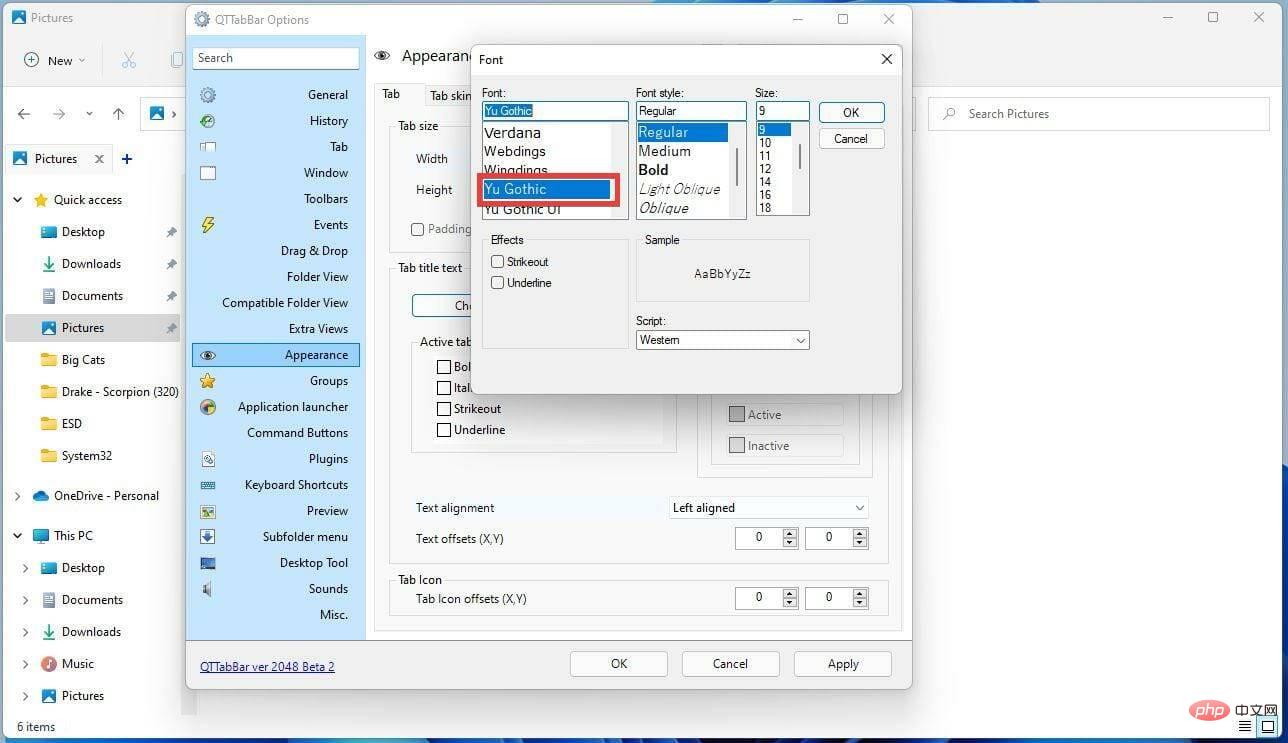1288x743 pixels.
Task: Click the Keyboard Shortcuts icon
Action: tap(208, 485)
